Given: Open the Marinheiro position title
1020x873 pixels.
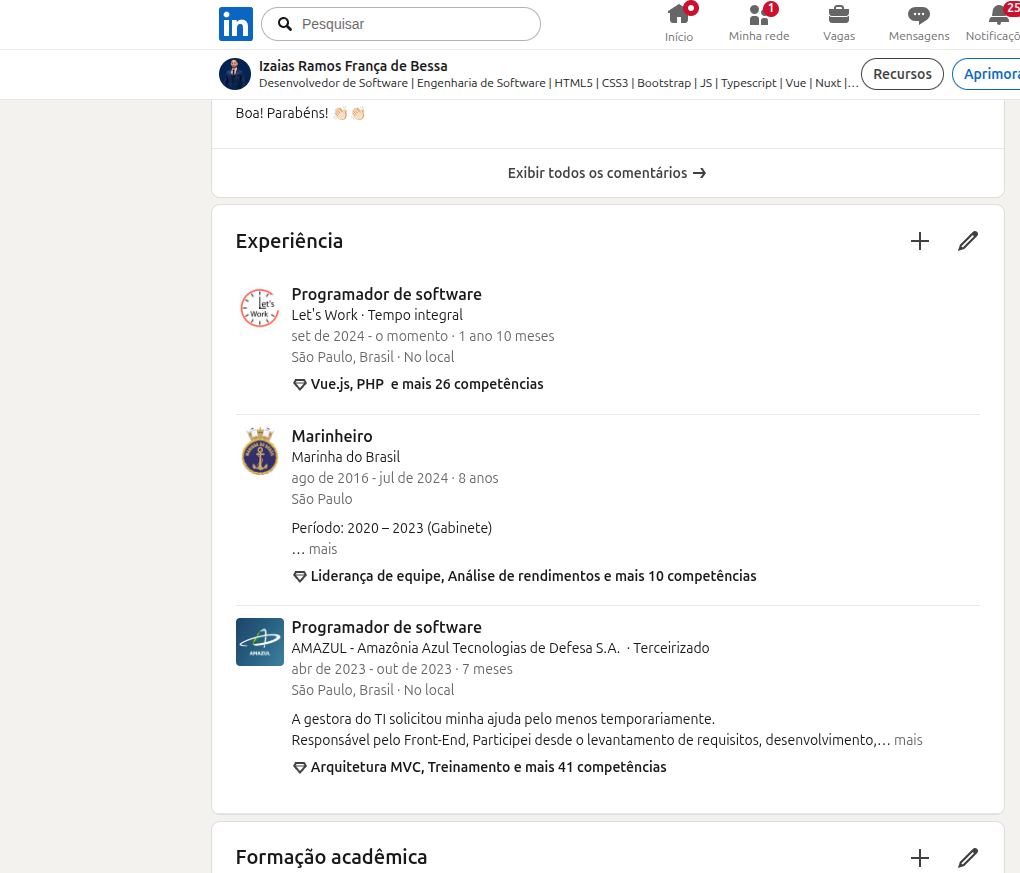Looking at the screenshot, I should coord(332,436).
